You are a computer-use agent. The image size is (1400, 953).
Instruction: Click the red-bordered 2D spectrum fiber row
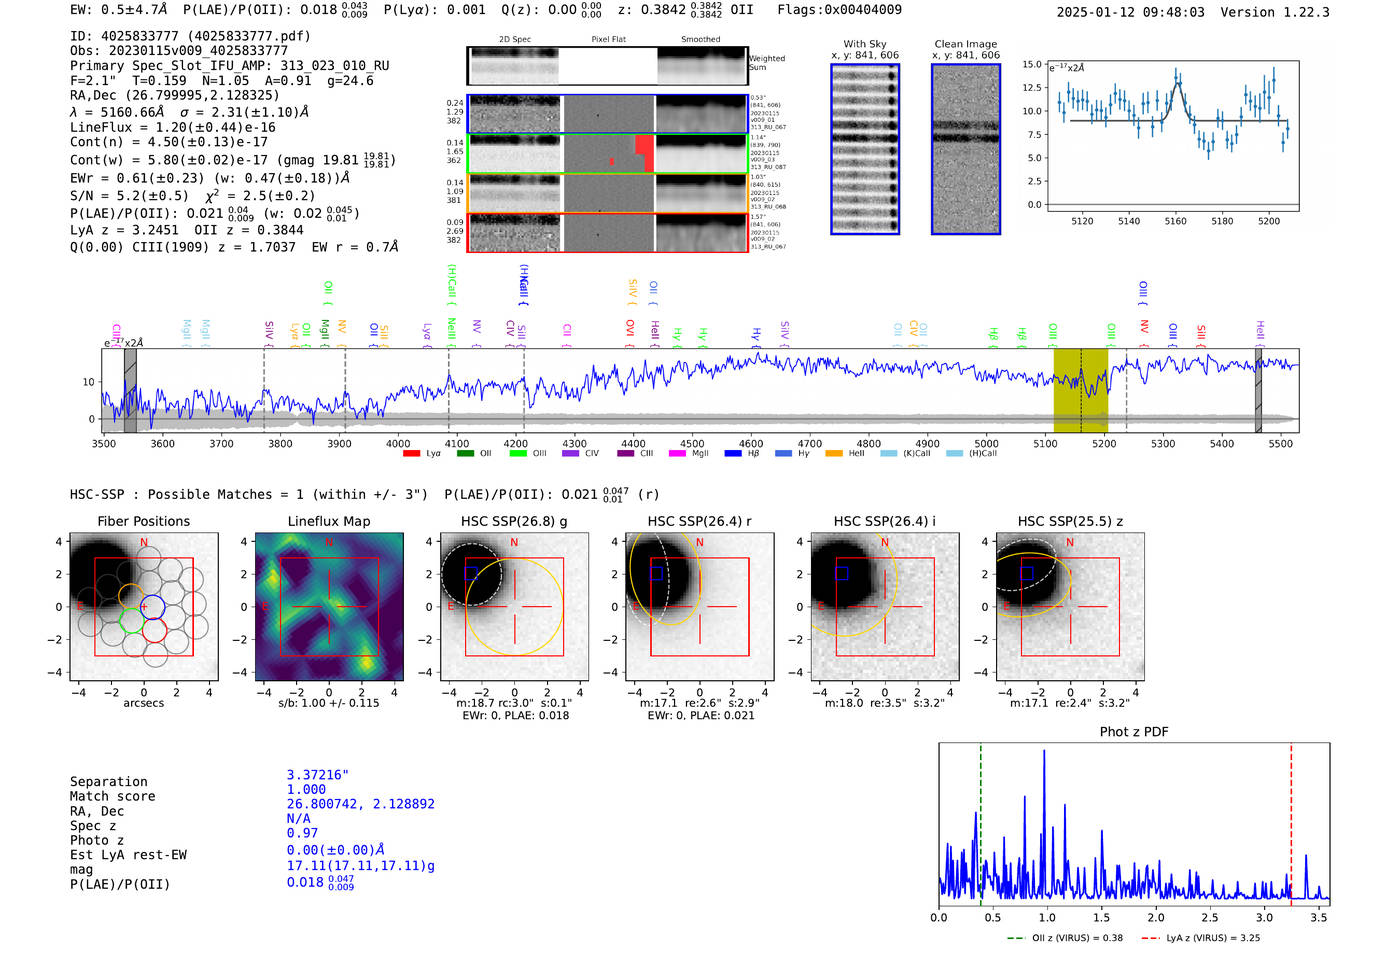607,232
